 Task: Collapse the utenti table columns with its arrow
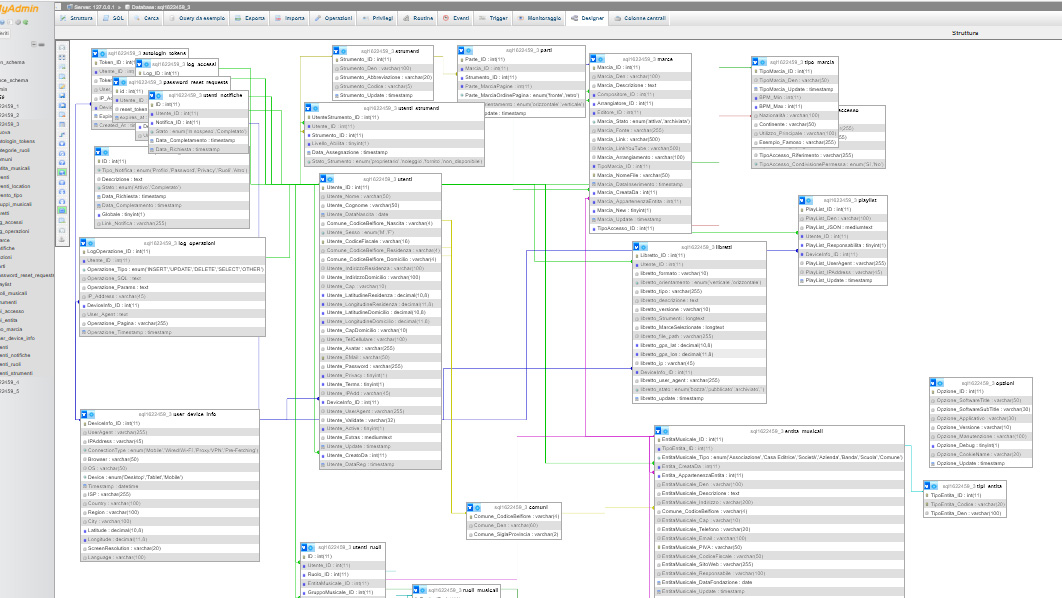(323, 179)
